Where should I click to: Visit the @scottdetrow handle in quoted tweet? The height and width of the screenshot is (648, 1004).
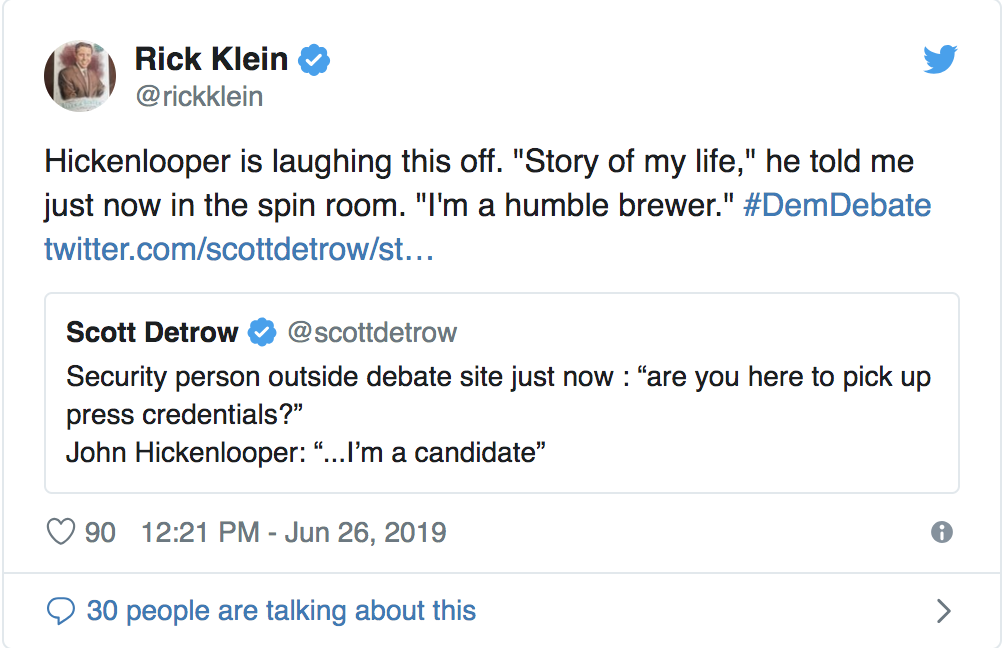coord(372,332)
